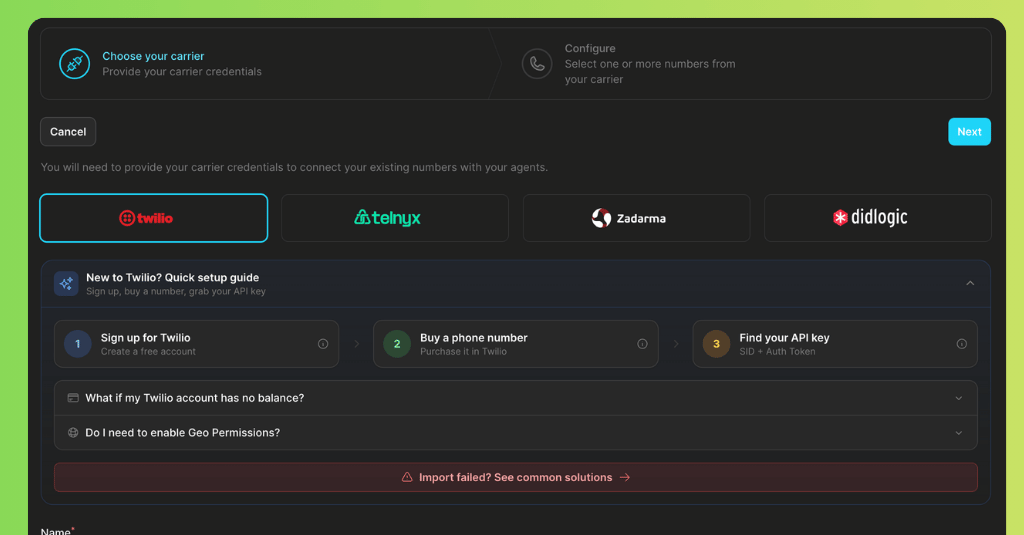Click the carrier credentials instruction sentence
This screenshot has width=1024, height=535.
tap(294, 167)
